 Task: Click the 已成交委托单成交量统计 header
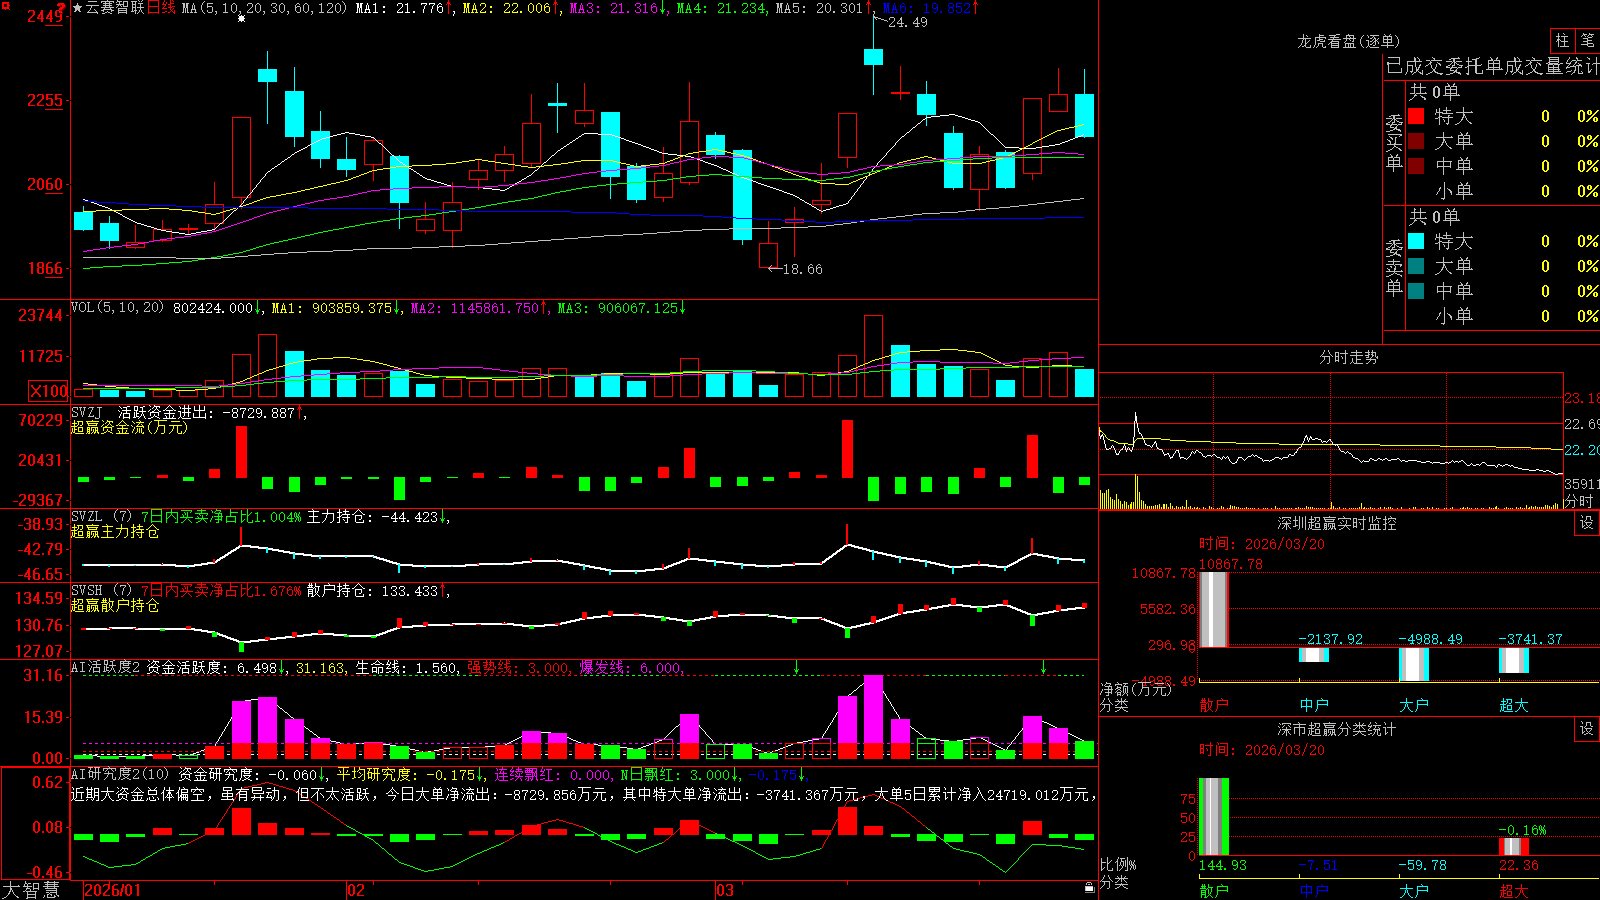(1492, 66)
